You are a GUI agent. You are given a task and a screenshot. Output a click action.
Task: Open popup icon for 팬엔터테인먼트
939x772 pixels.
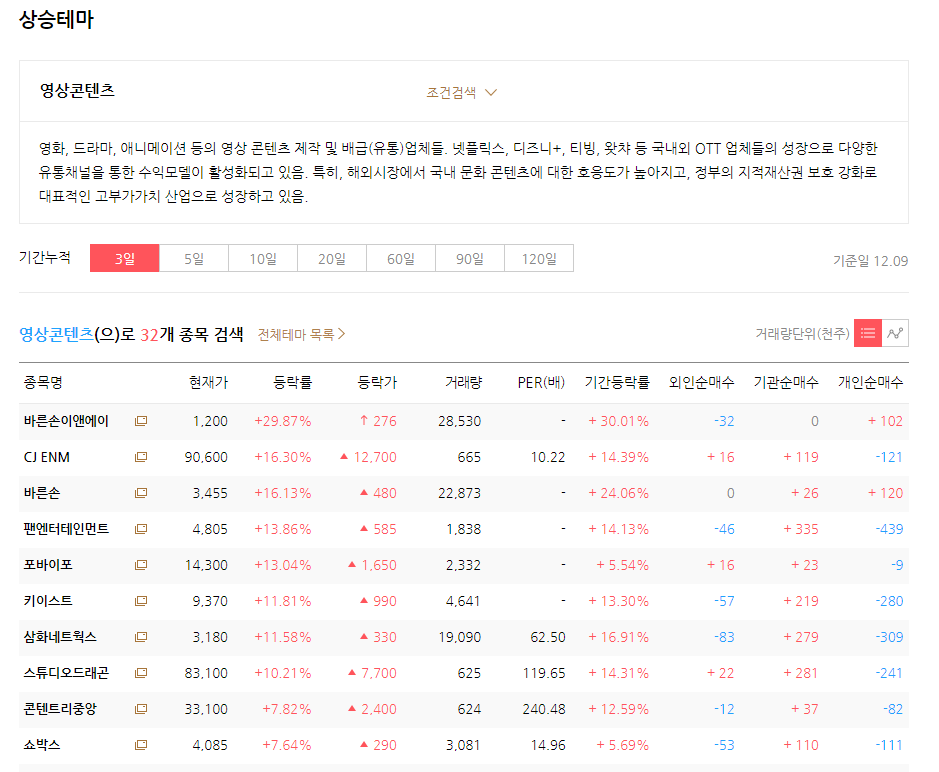tap(141, 529)
